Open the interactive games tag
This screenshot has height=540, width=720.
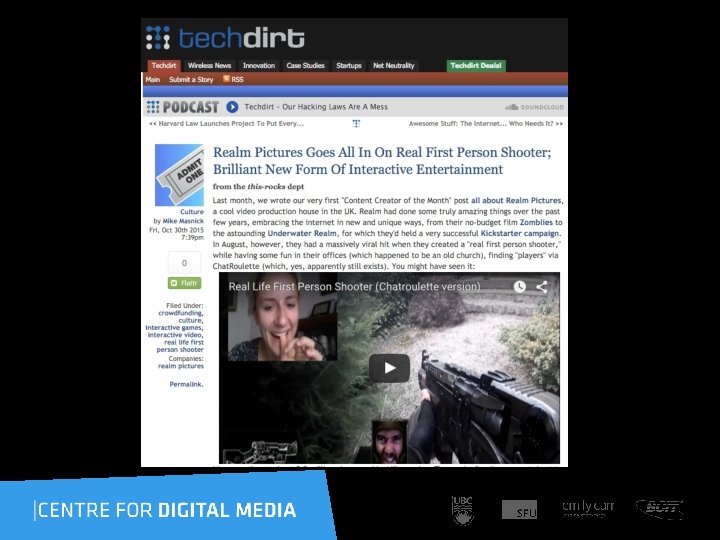tap(174, 328)
